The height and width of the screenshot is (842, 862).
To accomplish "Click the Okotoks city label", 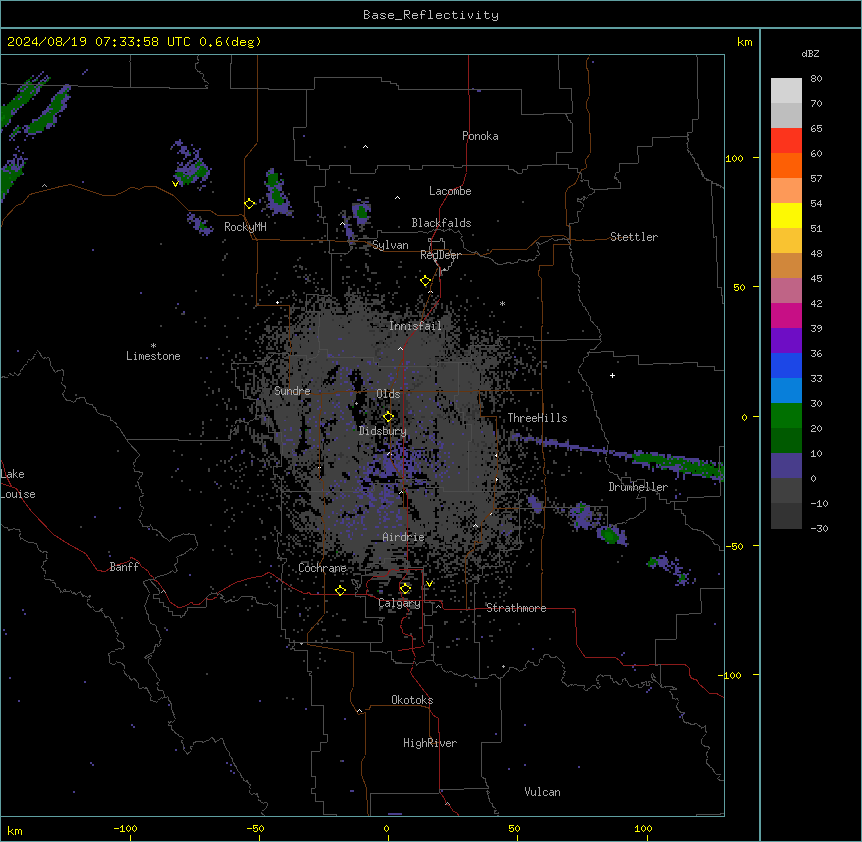I will [x=412, y=700].
